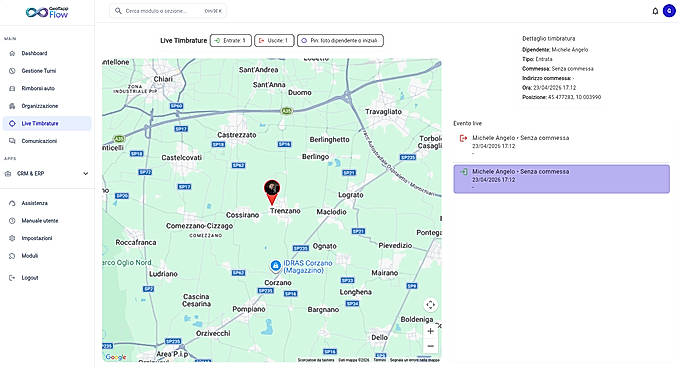Recenter map with the location target icon

coord(430,305)
